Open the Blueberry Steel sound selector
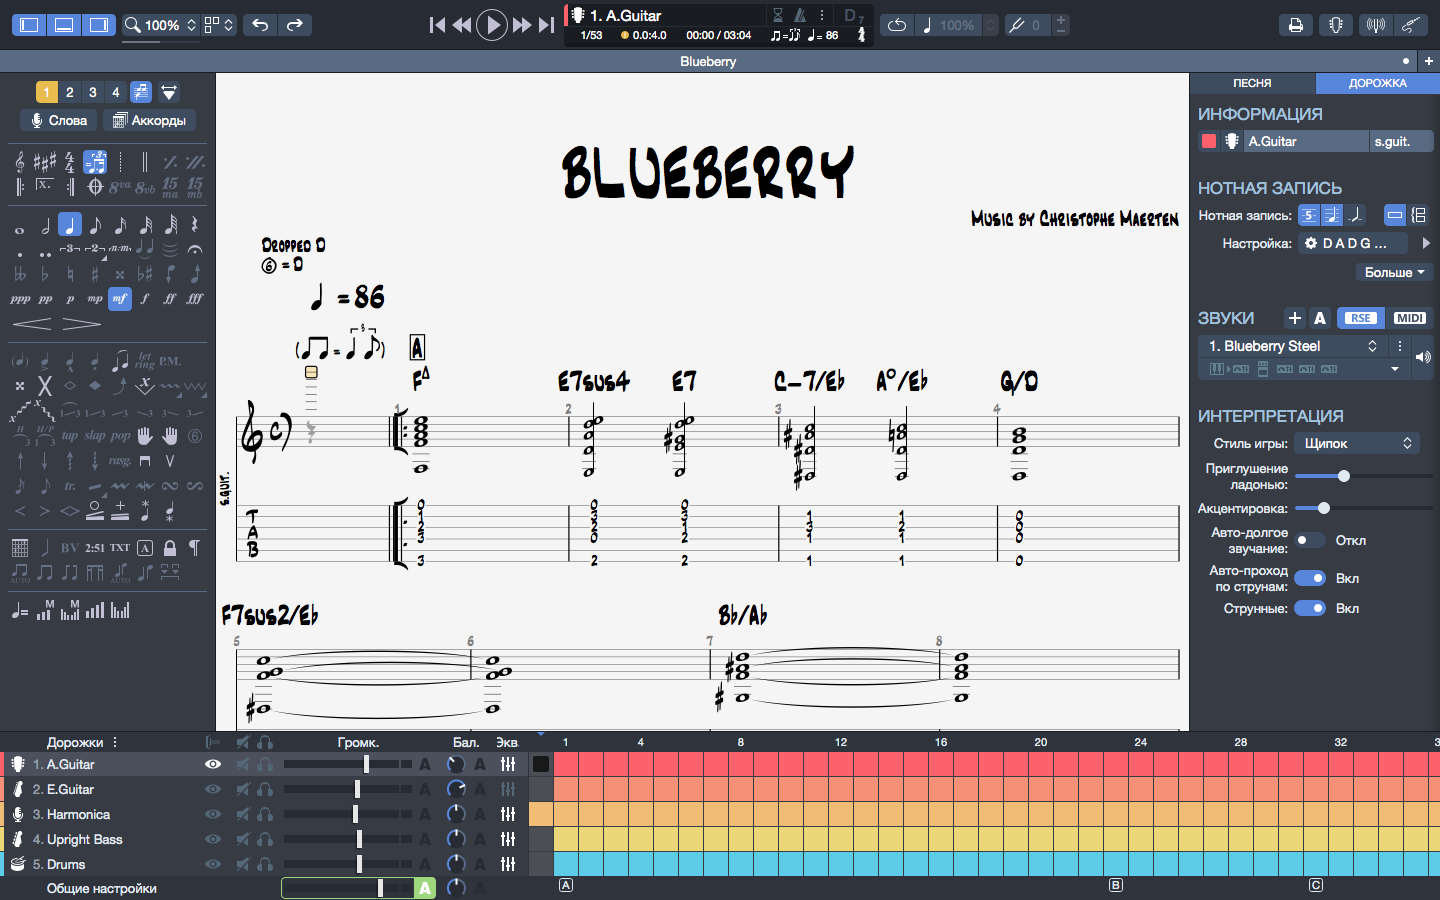This screenshot has height=900, width=1440. [1292, 346]
